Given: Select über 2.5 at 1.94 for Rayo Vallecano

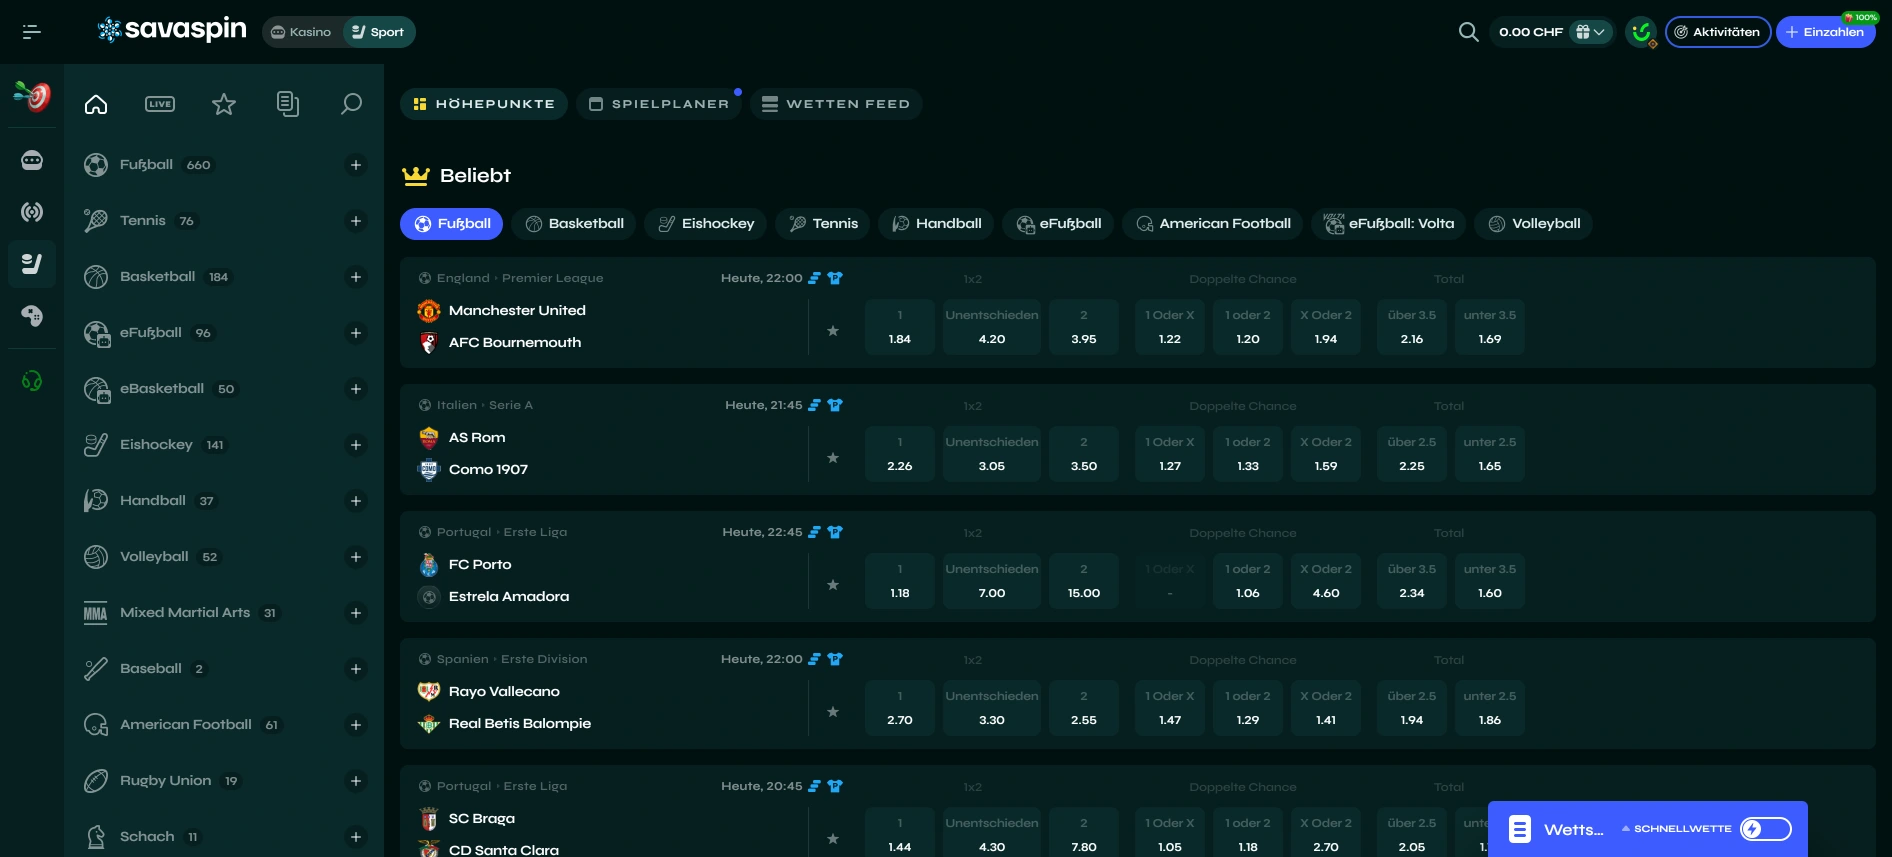Looking at the screenshot, I should click(1412, 709).
